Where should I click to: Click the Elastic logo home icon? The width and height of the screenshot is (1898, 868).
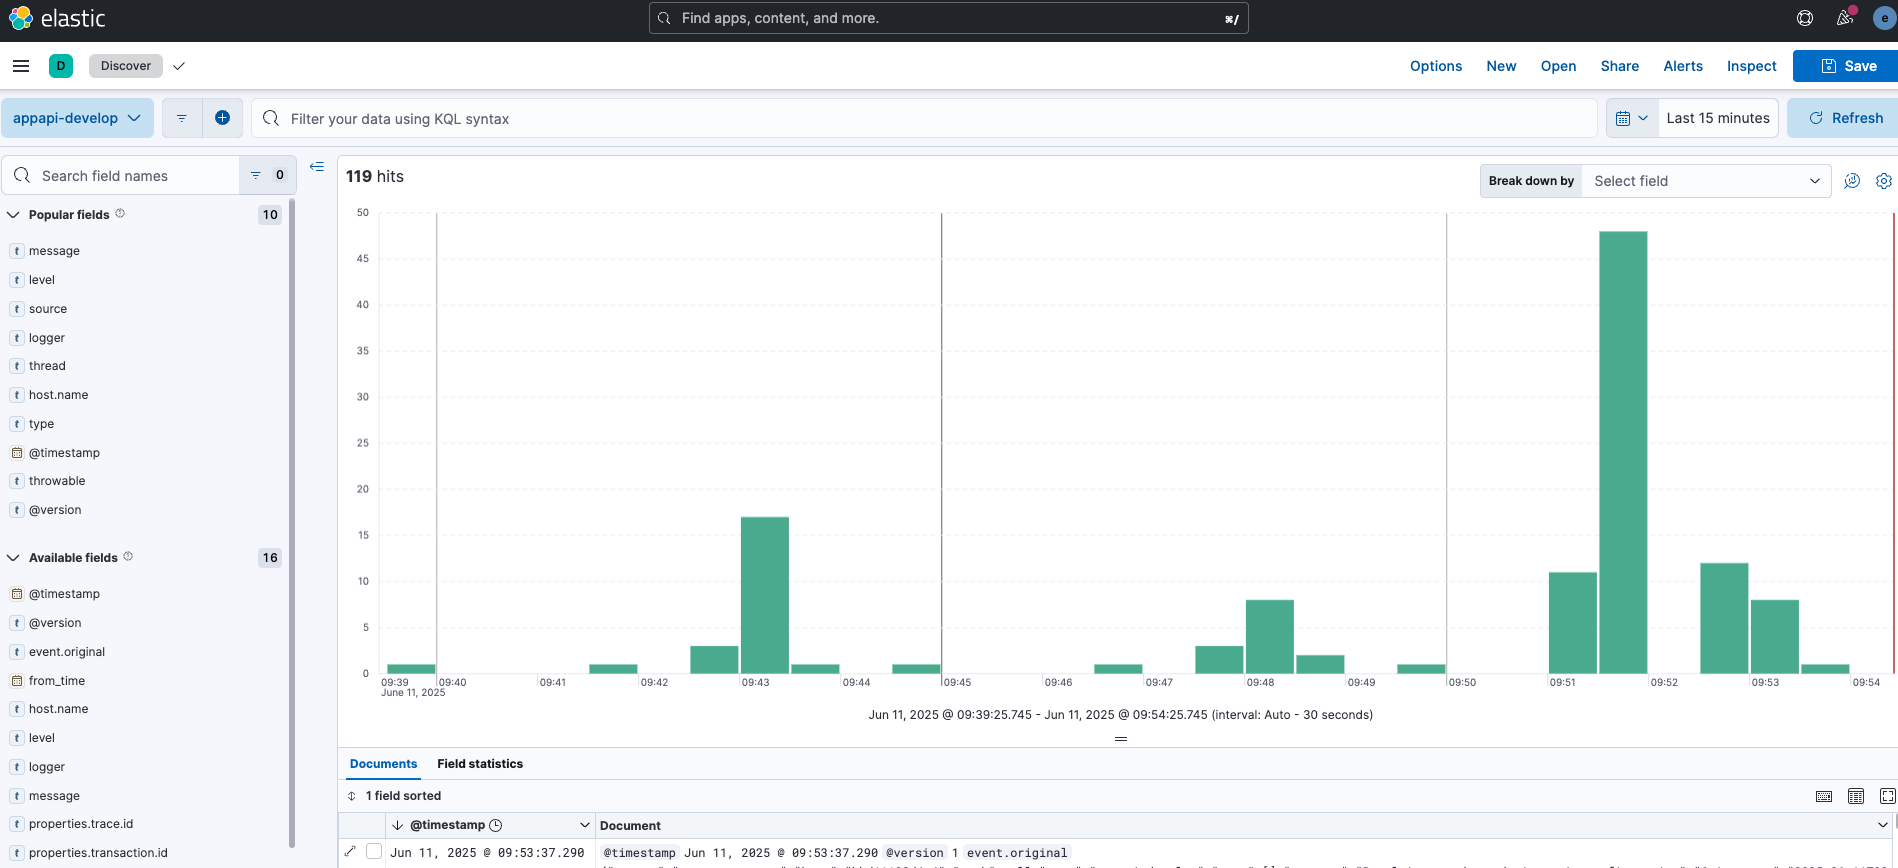pyautogui.click(x=21, y=18)
